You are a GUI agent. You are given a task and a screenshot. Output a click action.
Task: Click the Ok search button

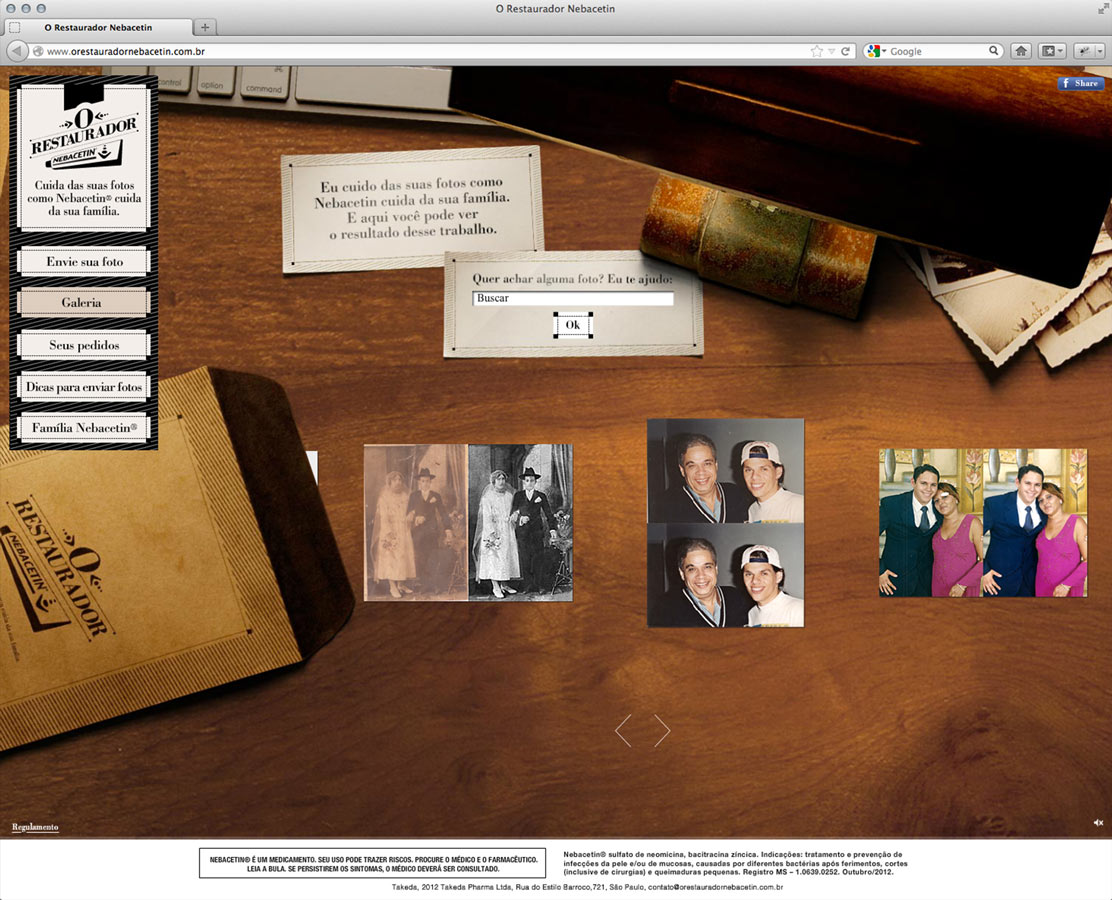pyautogui.click(x=573, y=325)
